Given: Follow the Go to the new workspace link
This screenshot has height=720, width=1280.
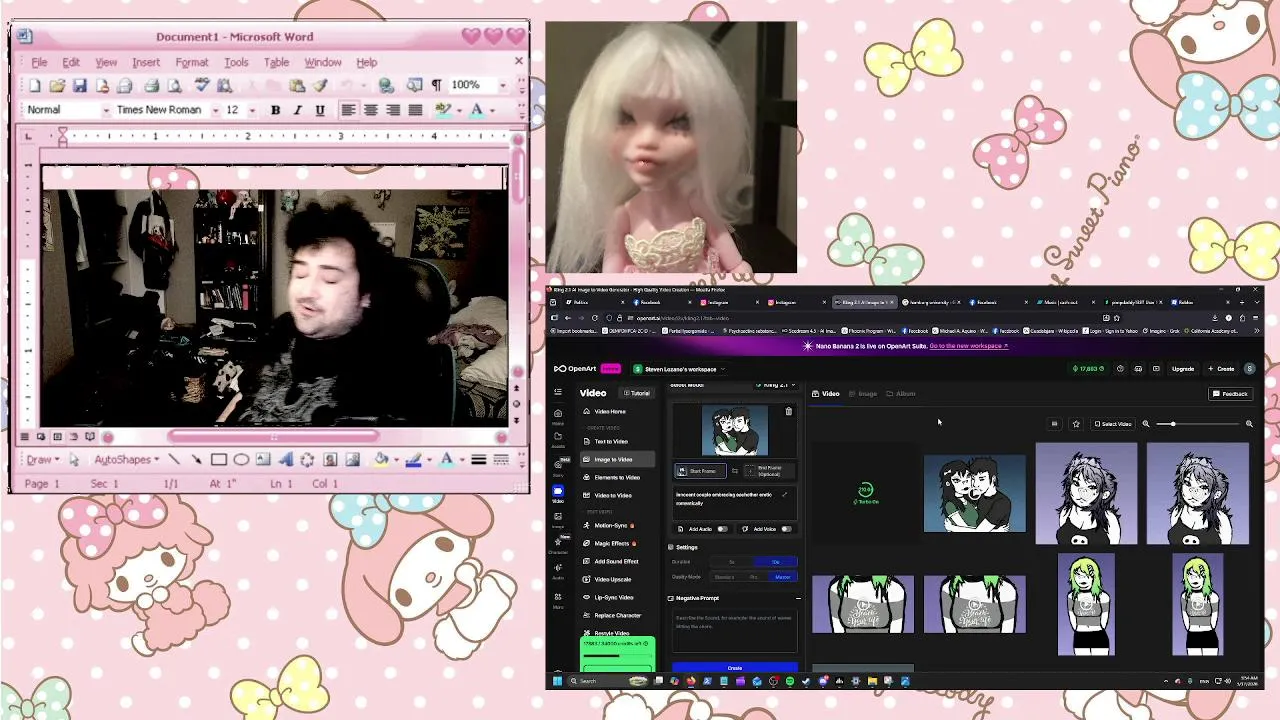Looking at the screenshot, I should [969, 346].
